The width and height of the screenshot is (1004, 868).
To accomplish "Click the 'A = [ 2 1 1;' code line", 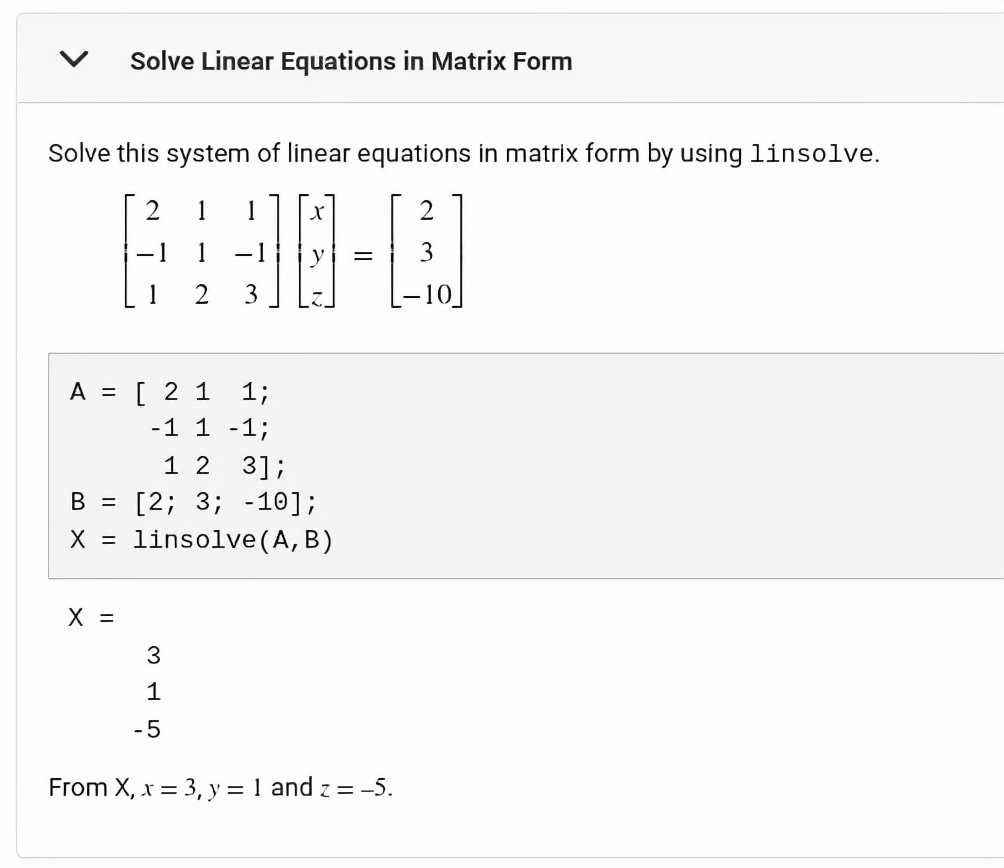I will [x=170, y=392].
